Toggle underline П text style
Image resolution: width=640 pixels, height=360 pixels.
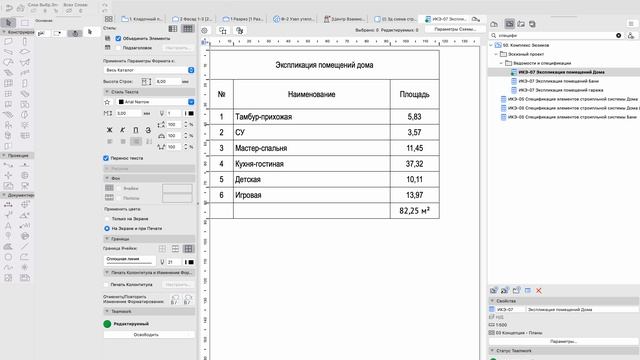click(x=136, y=130)
